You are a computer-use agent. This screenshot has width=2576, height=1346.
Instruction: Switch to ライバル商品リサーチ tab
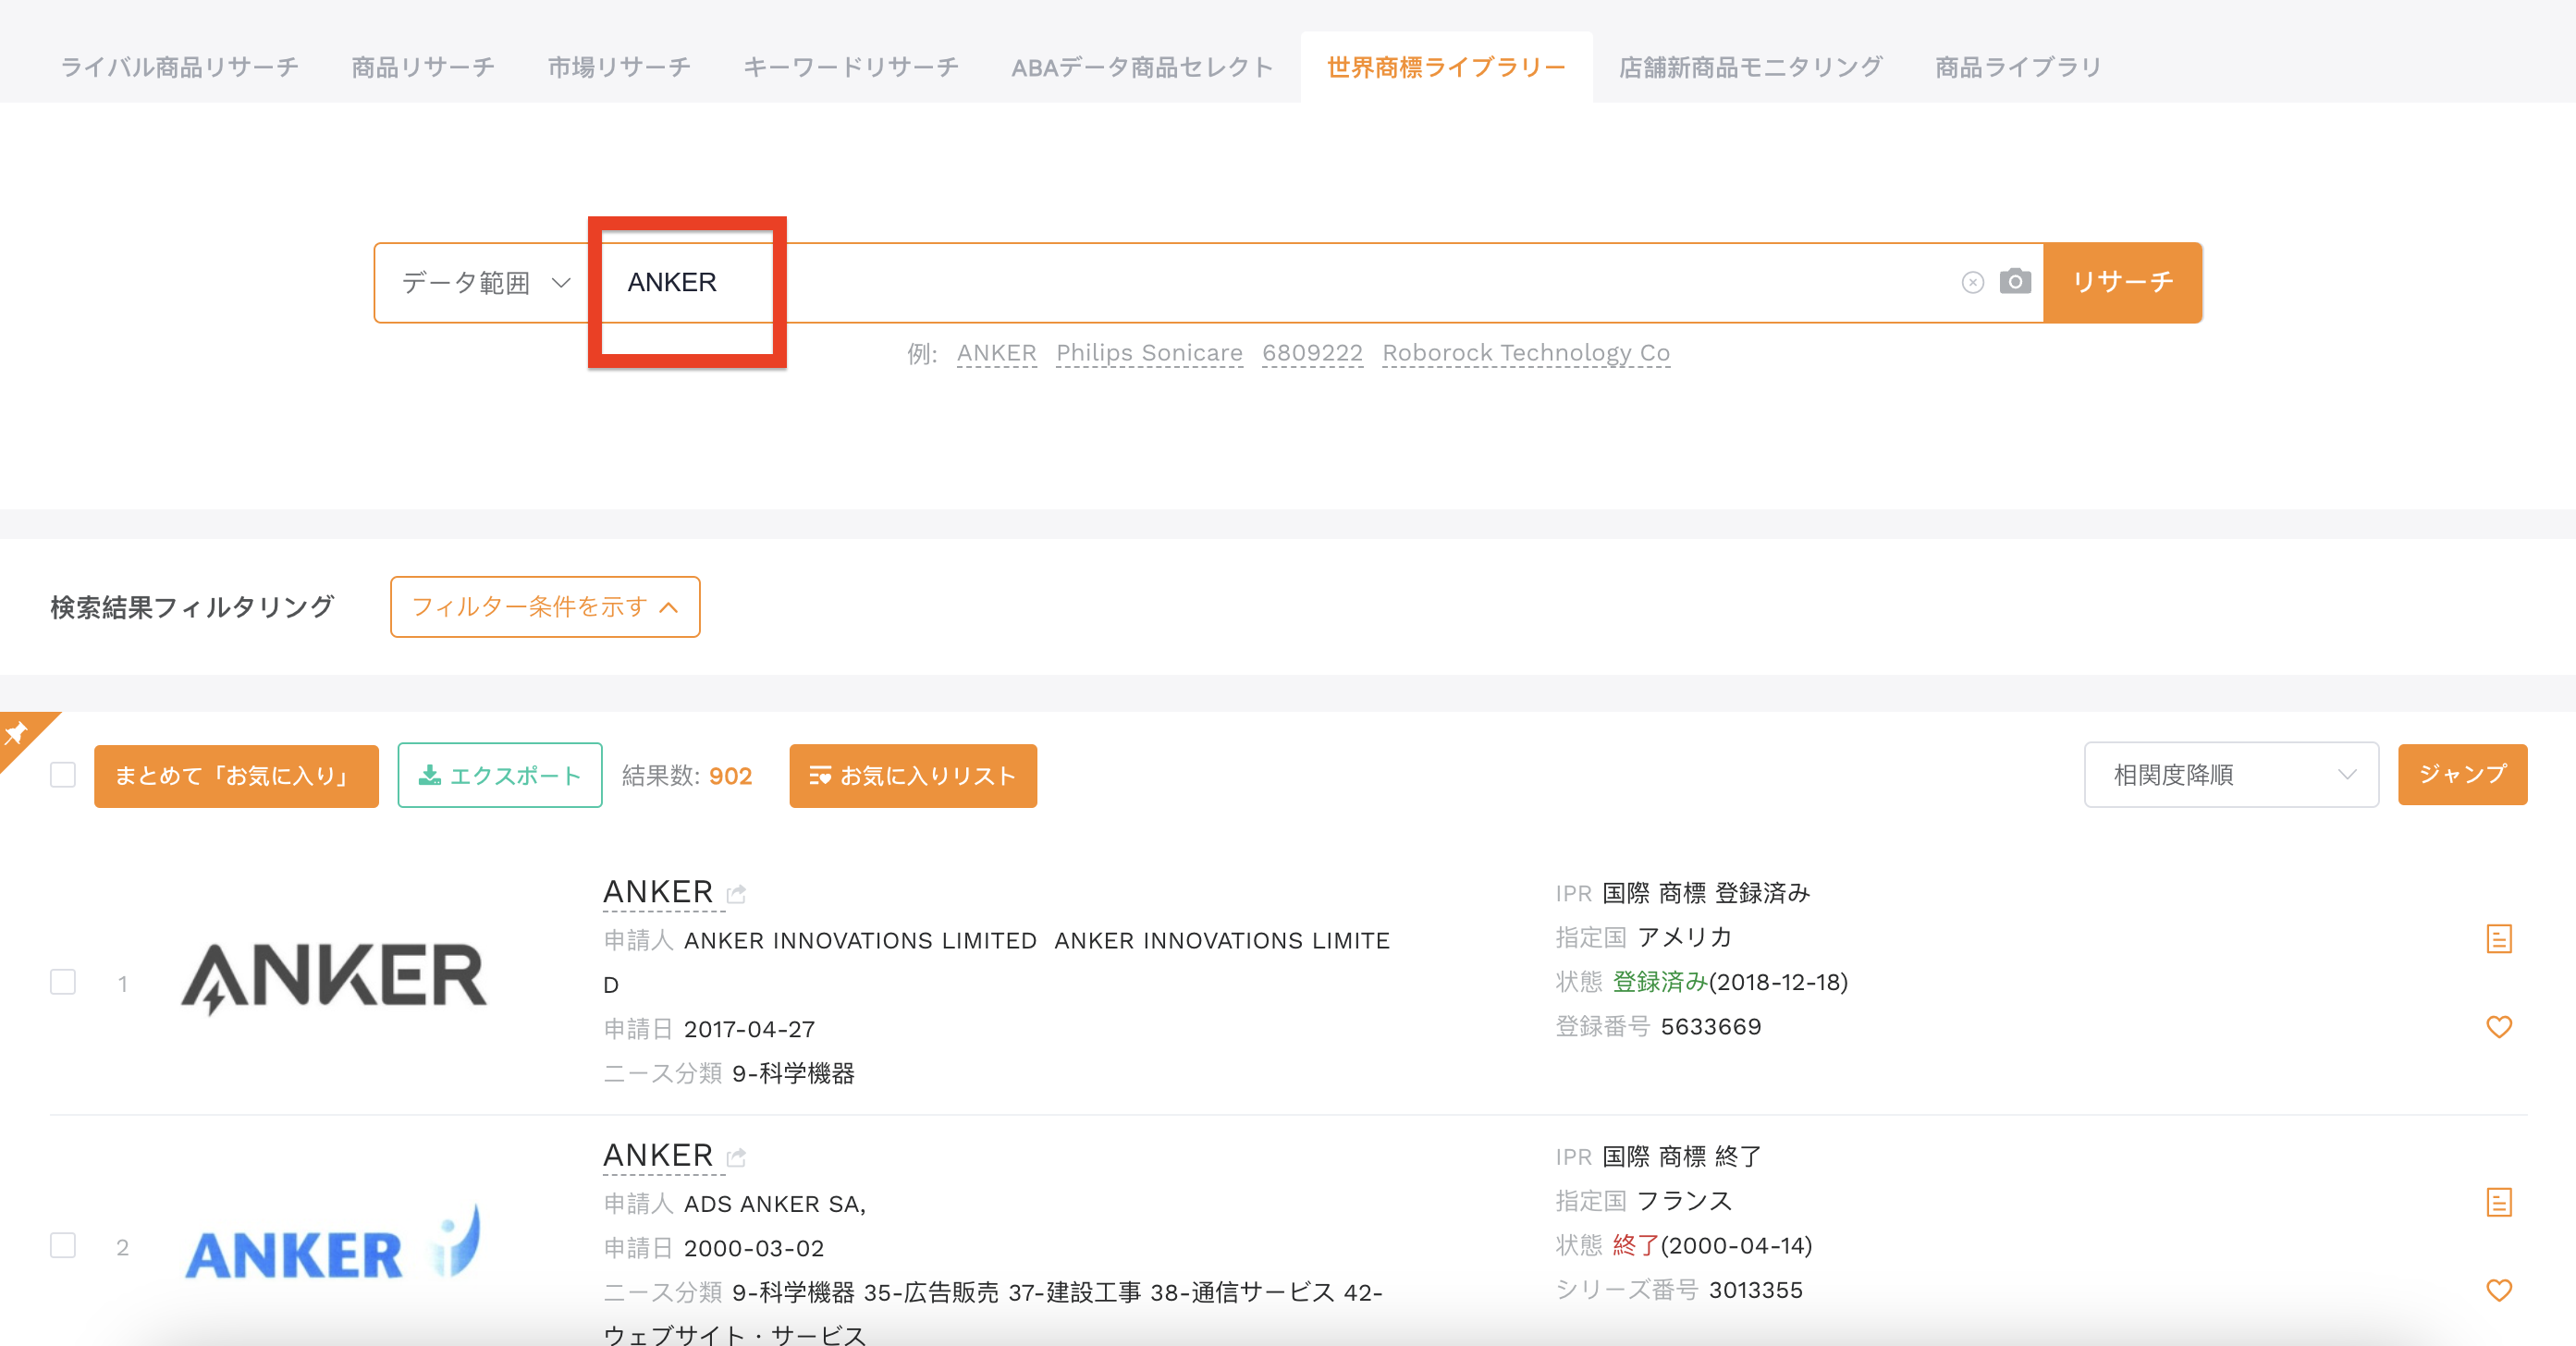[x=180, y=67]
